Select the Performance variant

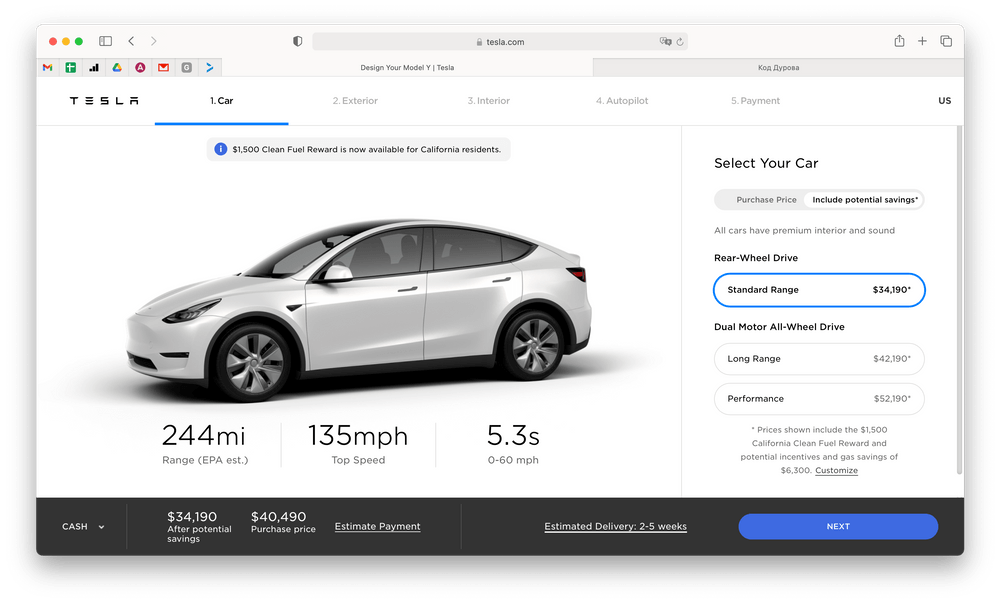(818, 398)
